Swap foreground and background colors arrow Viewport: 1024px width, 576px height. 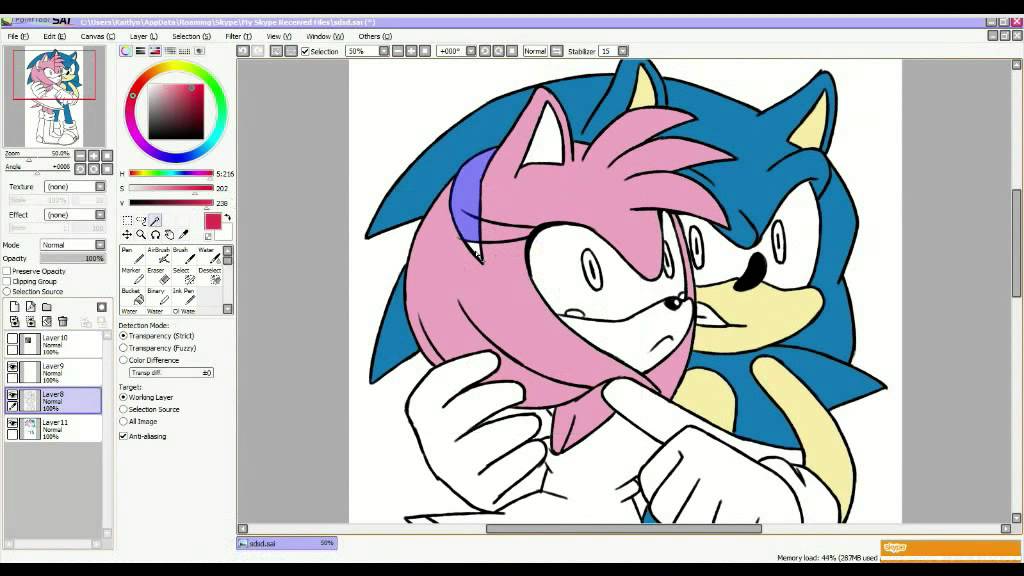tap(227, 217)
